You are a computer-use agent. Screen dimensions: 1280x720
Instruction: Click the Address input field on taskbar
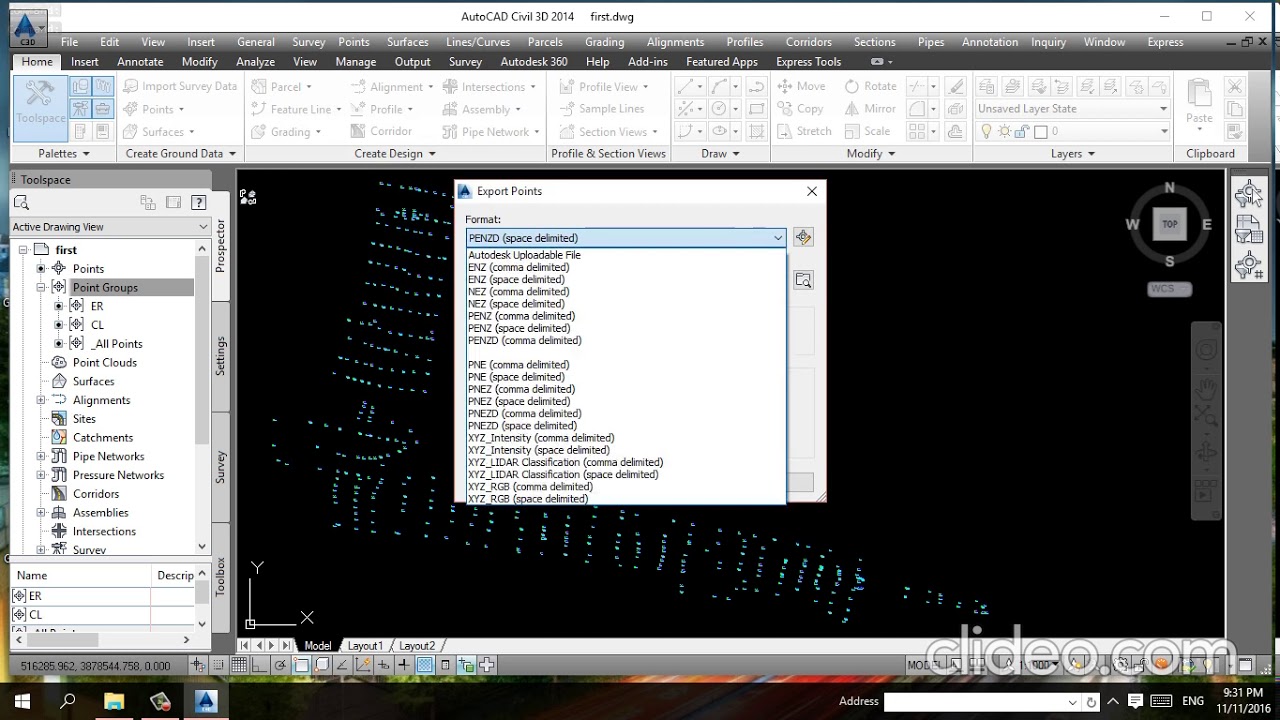pos(976,702)
